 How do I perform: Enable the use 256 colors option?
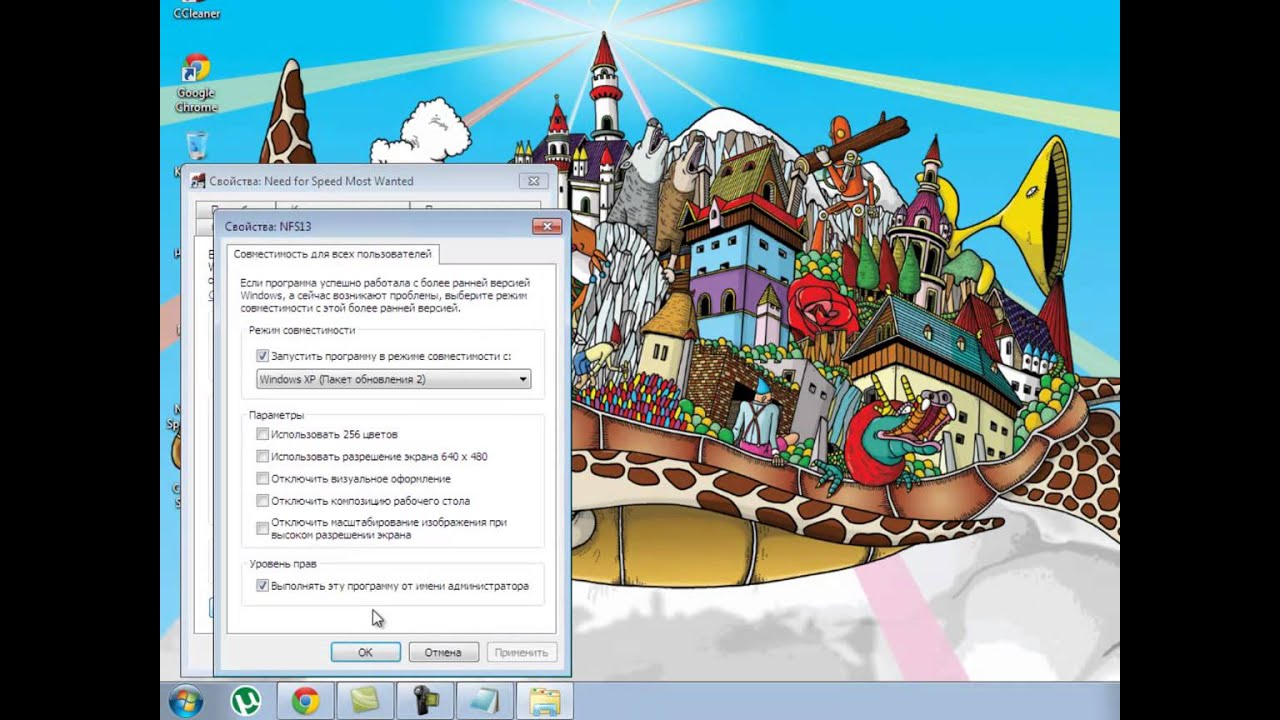pyautogui.click(x=262, y=434)
